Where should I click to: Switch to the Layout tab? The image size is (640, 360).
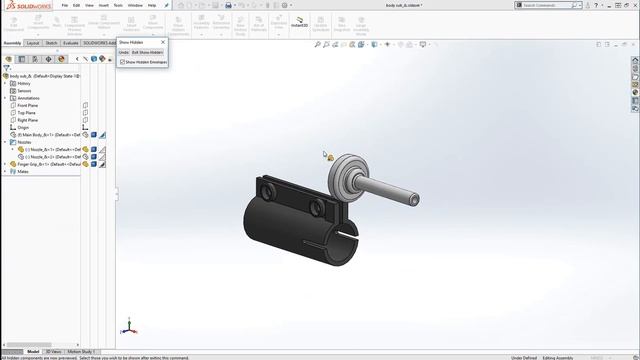(33, 43)
